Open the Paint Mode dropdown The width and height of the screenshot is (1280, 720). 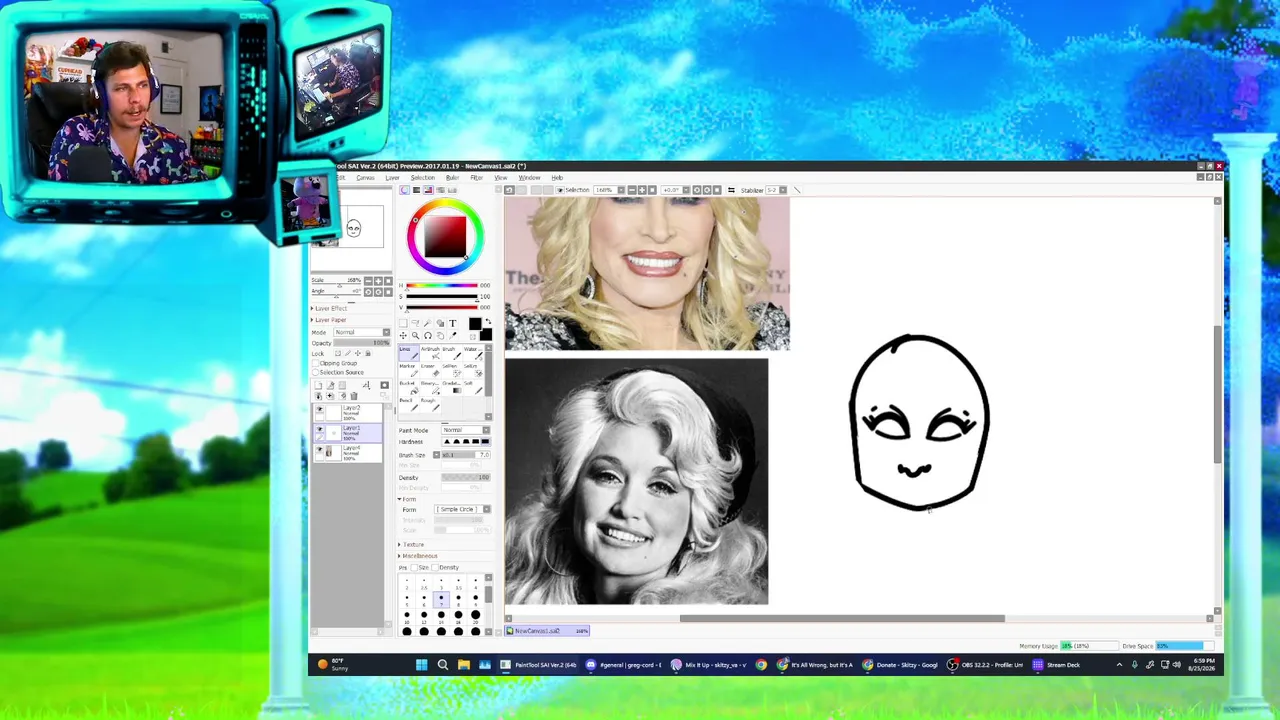tap(465, 430)
